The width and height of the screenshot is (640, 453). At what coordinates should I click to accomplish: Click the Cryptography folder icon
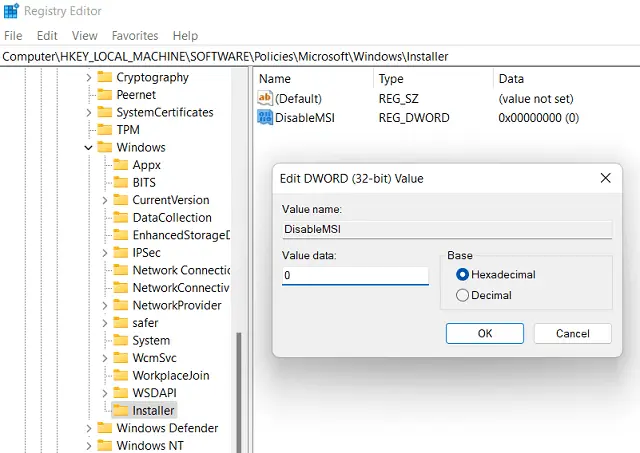click(x=104, y=77)
